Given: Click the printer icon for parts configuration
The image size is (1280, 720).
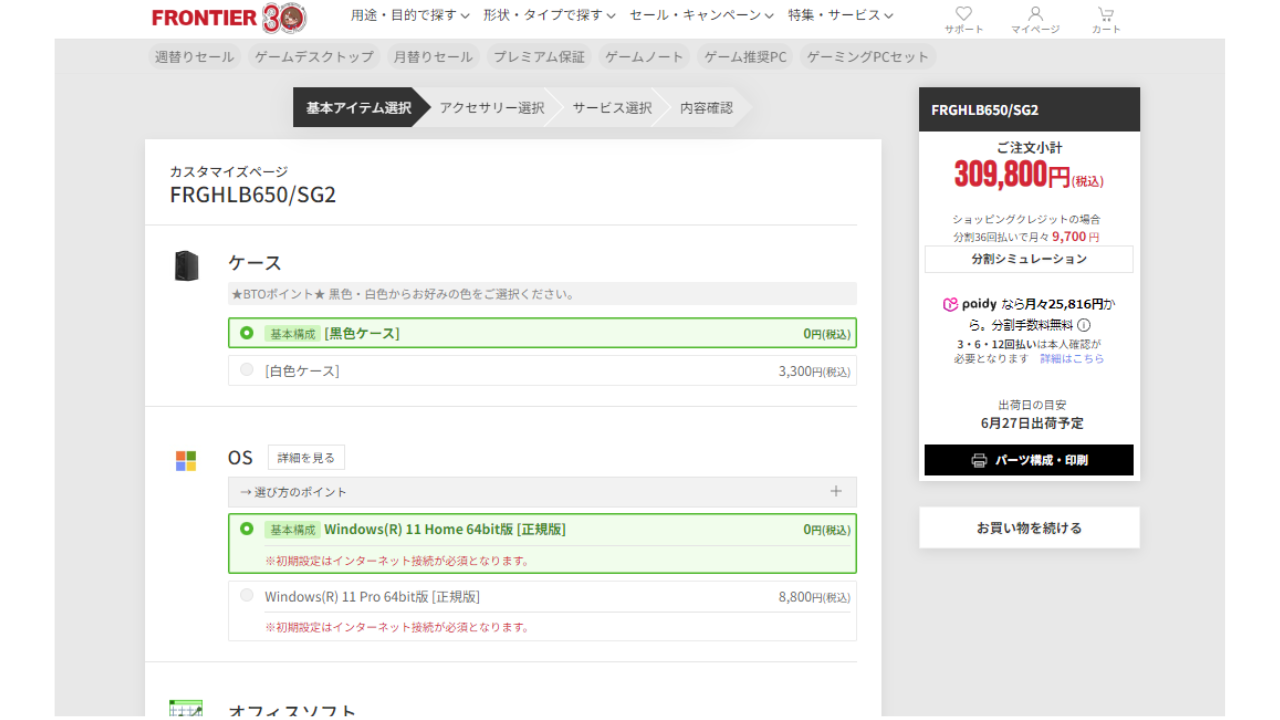Looking at the screenshot, I should 979,460.
